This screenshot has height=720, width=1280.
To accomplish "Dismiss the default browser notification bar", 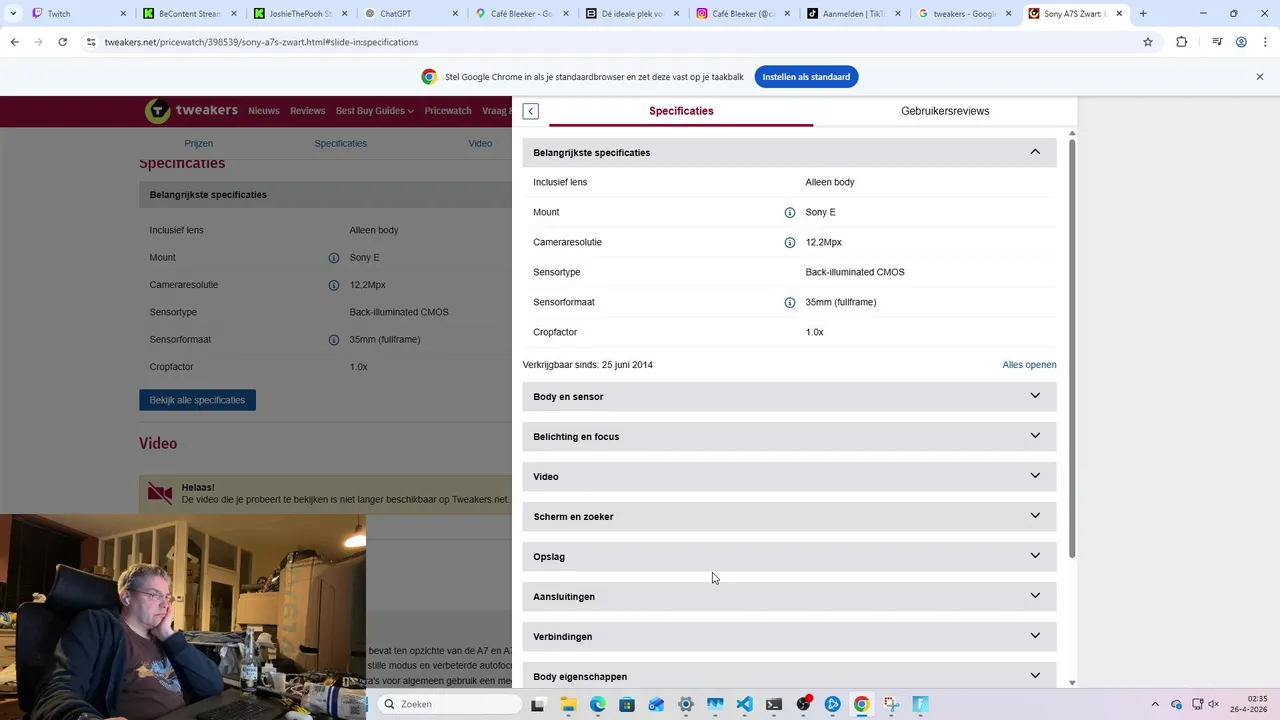I will tap(1260, 77).
